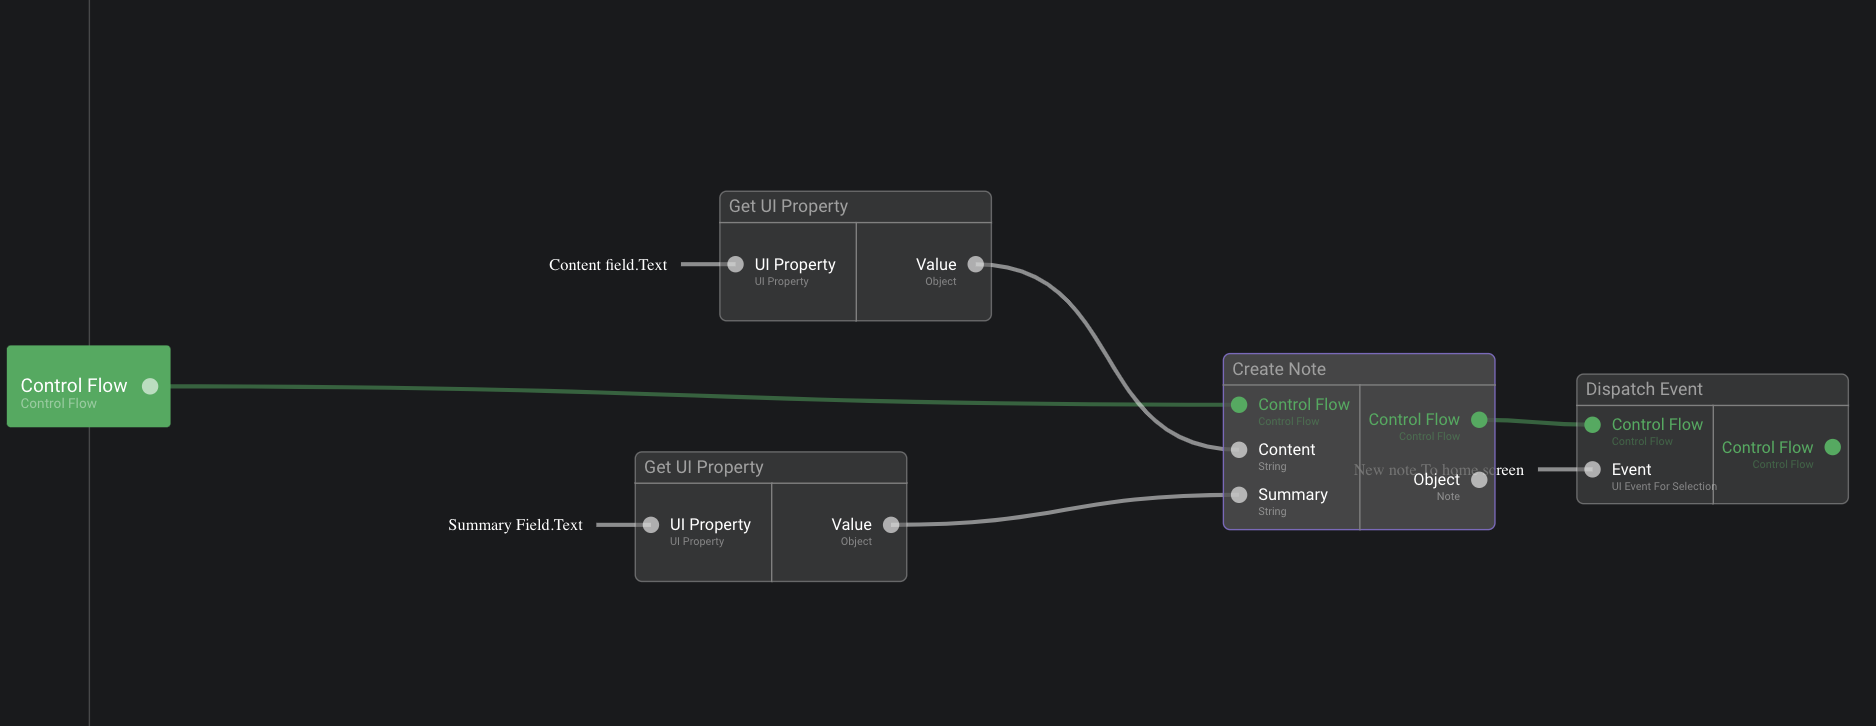
Task: Click Dispatch Event's Control Flow input port
Action: click(x=1593, y=425)
